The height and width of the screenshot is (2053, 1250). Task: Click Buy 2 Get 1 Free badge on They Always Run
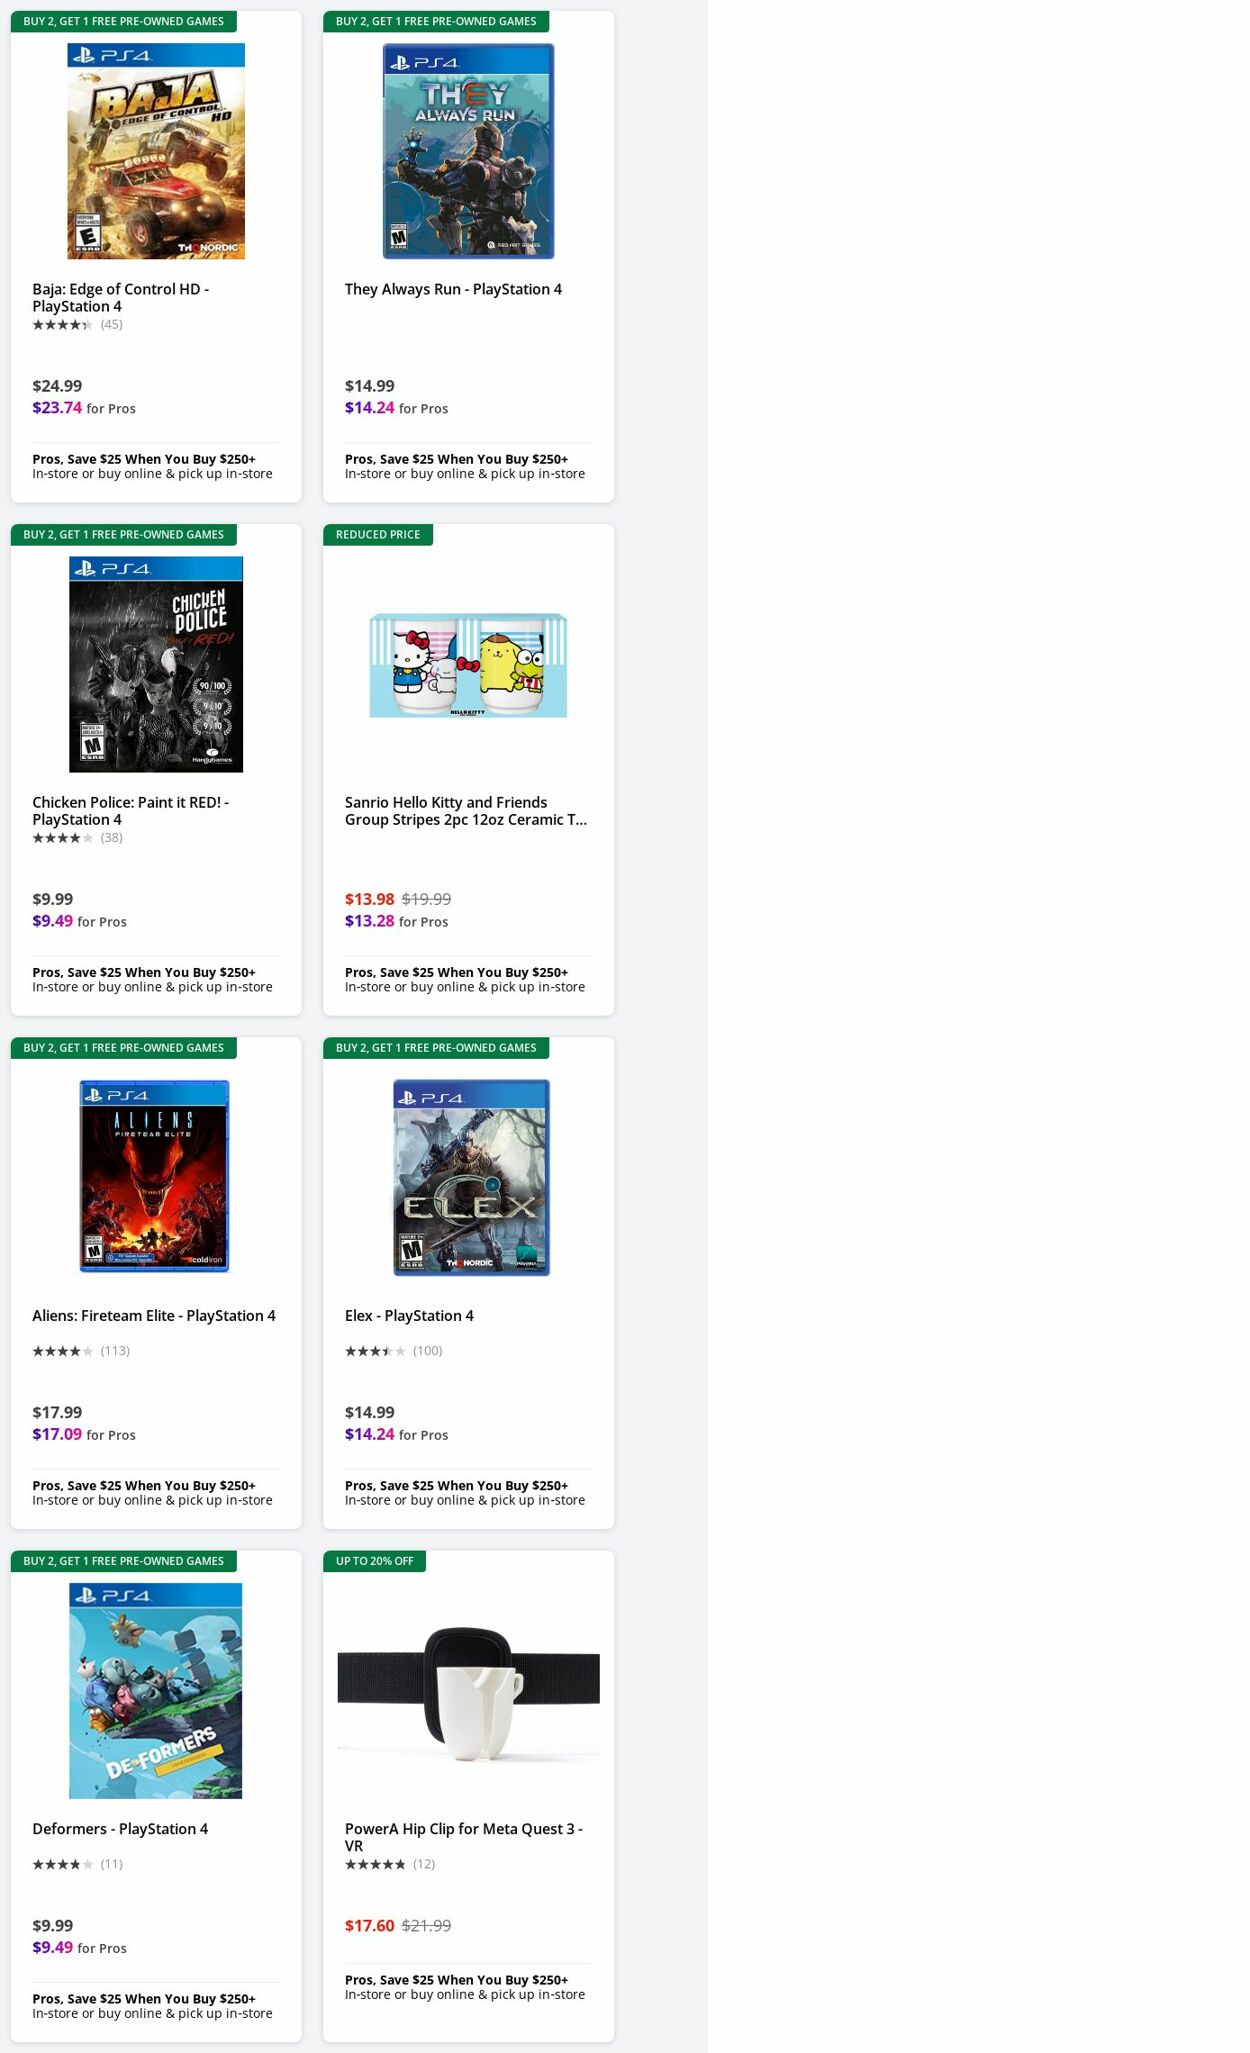(x=436, y=21)
